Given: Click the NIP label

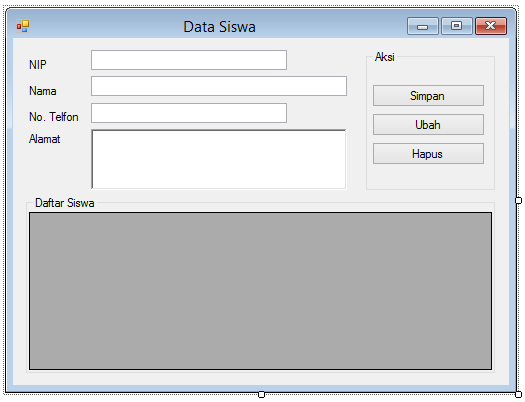Looking at the screenshot, I should (x=38, y=65).
